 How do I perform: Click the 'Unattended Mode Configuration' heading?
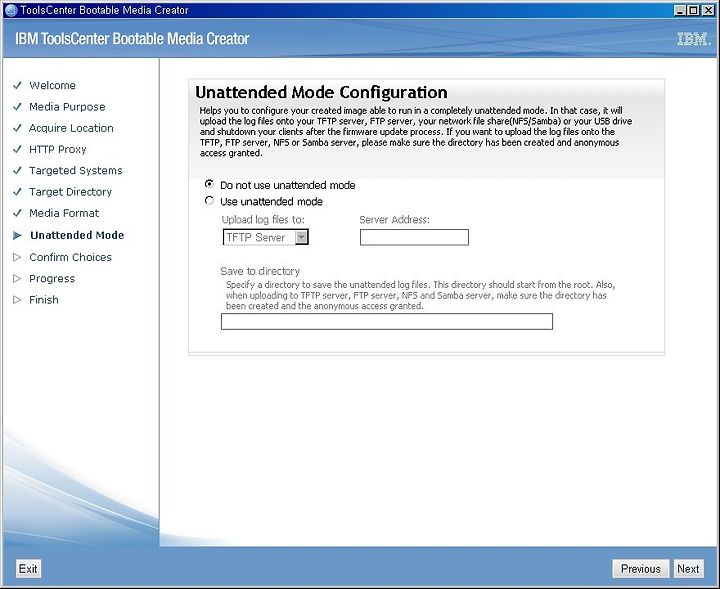[321, 92]
